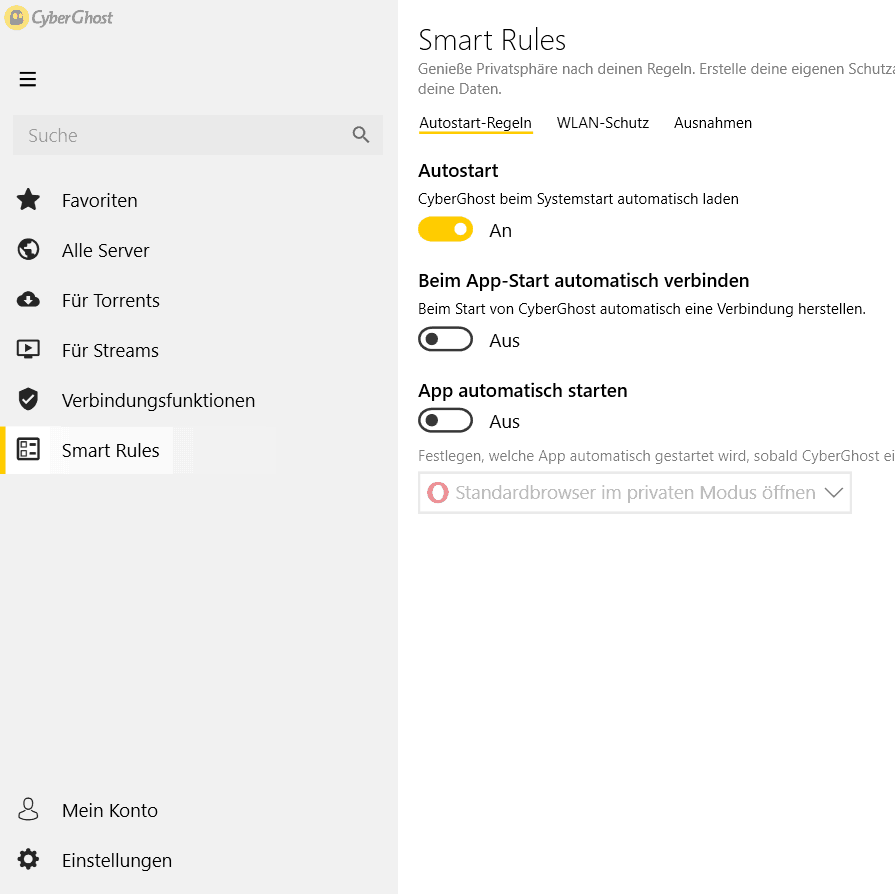Image resolution: width=895 pixels, height=895 pixels.
Task: Switch to the WLAN-Schutz tab
Action: 603,123
